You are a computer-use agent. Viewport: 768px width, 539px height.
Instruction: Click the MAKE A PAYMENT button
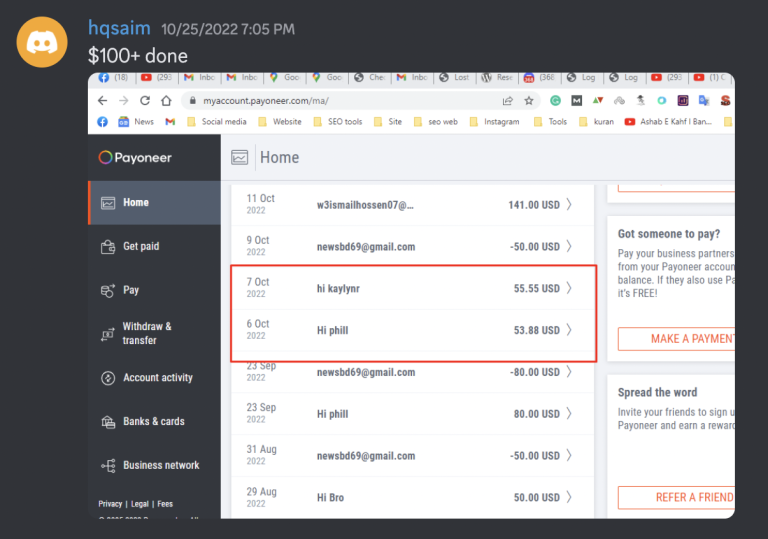pyautogui.click(x=676, y=339)
